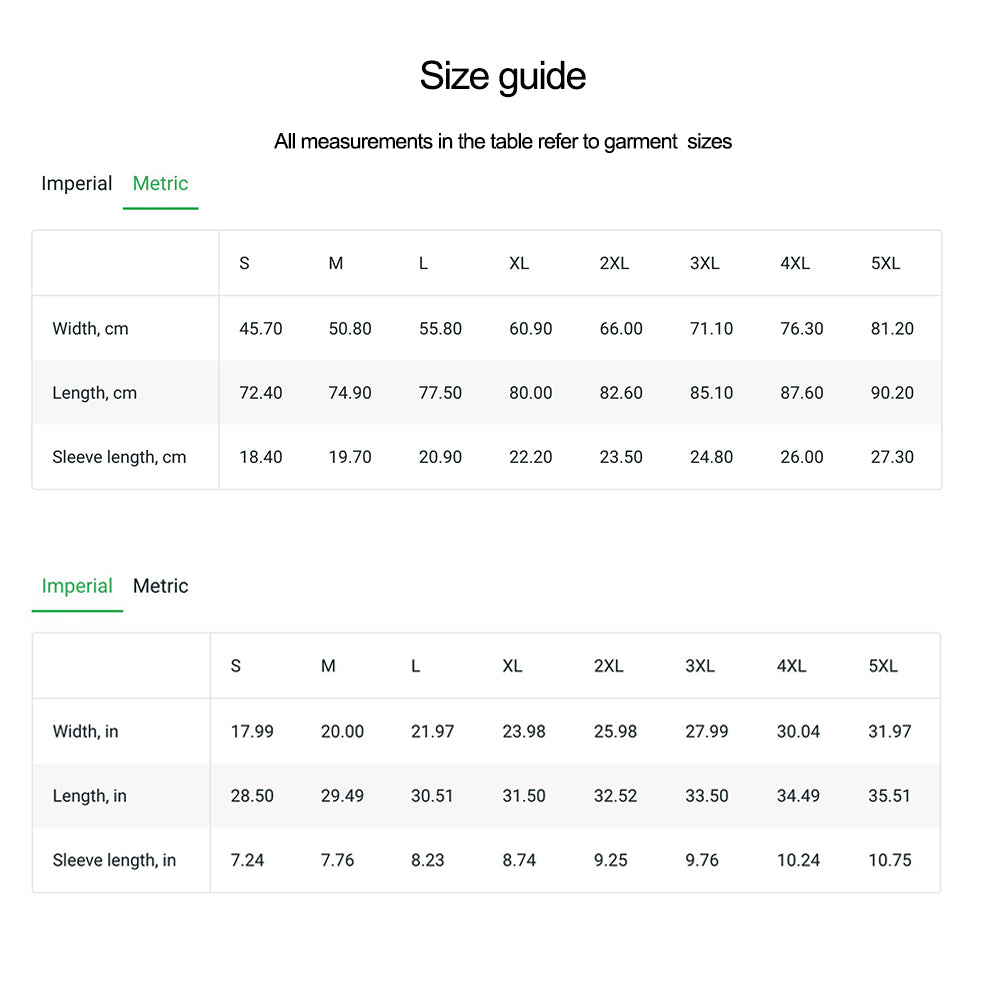Switch to the inactive black Metric tab
The height and width of the screenshot is (1000, 1000).
tap(160, 587)
